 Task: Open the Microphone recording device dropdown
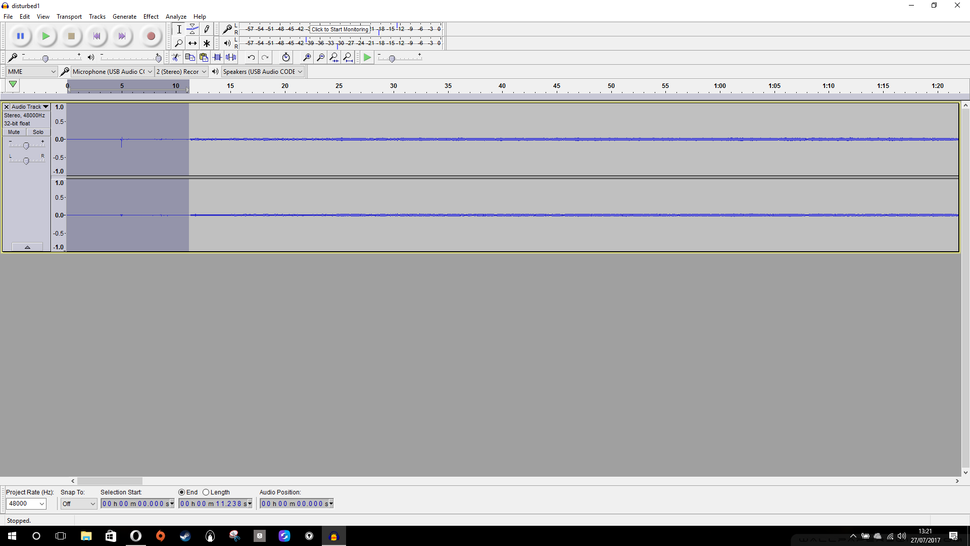point(112,72)
